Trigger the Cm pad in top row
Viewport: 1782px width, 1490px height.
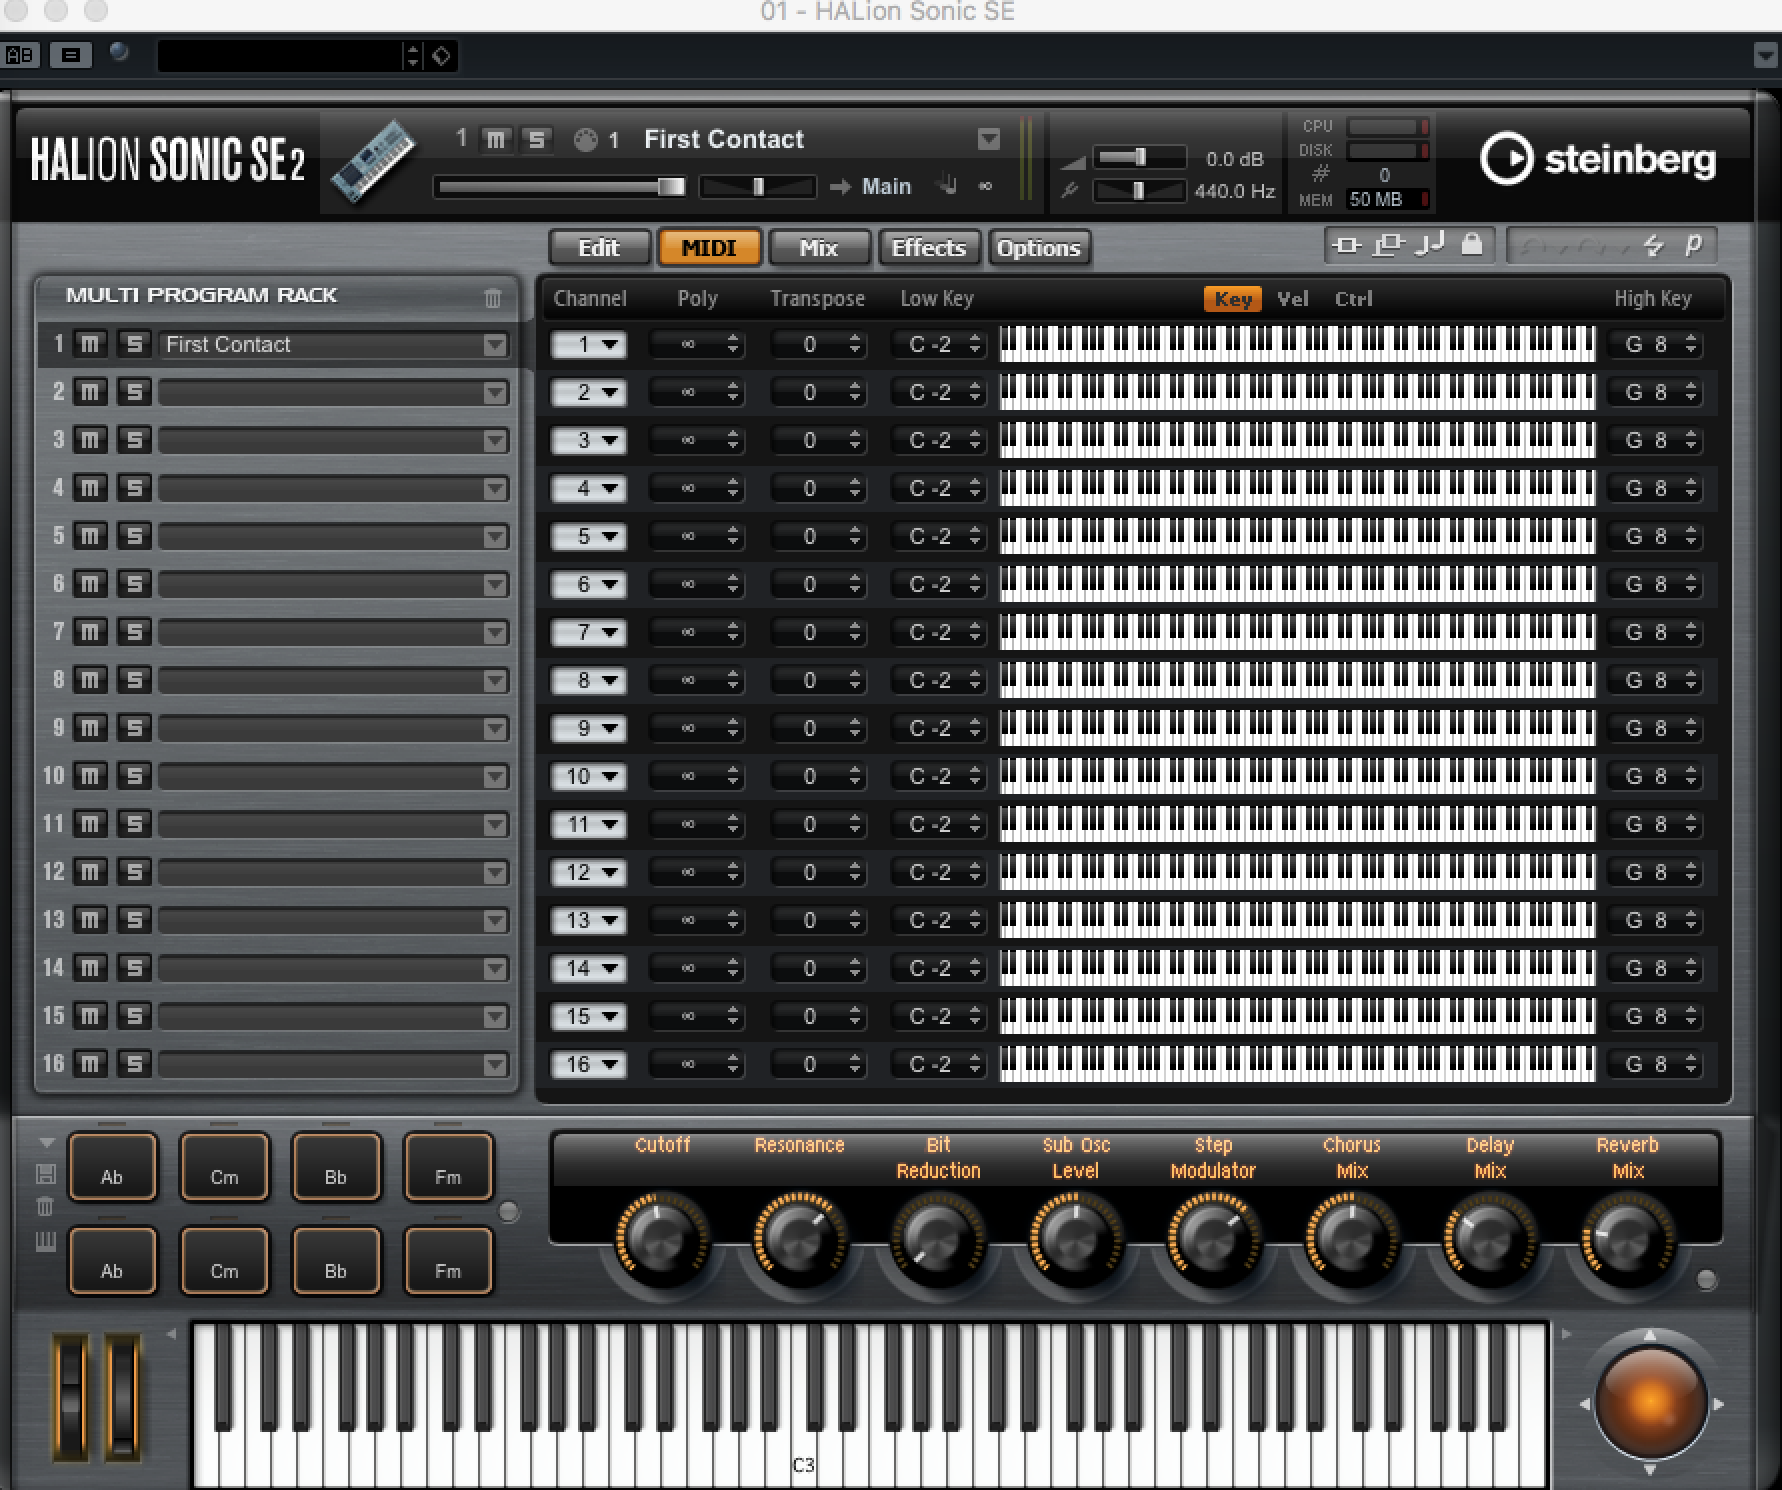224,1166
